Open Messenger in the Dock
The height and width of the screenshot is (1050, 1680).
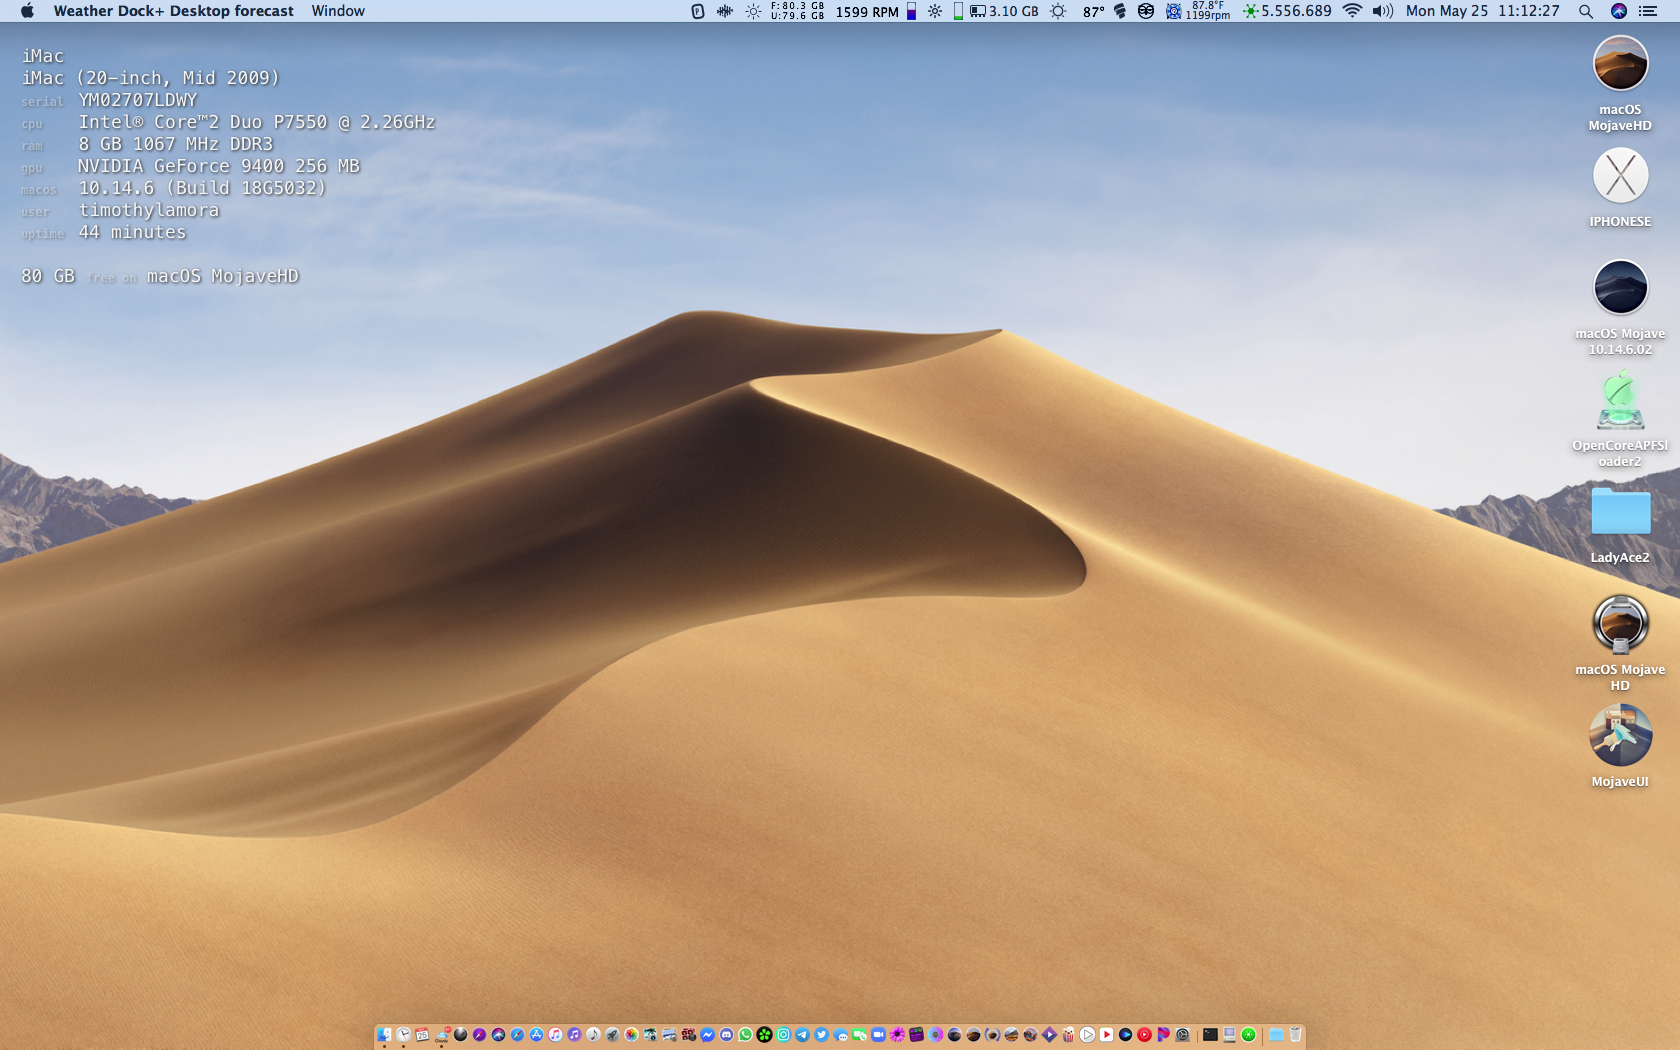coord(708,1035)
